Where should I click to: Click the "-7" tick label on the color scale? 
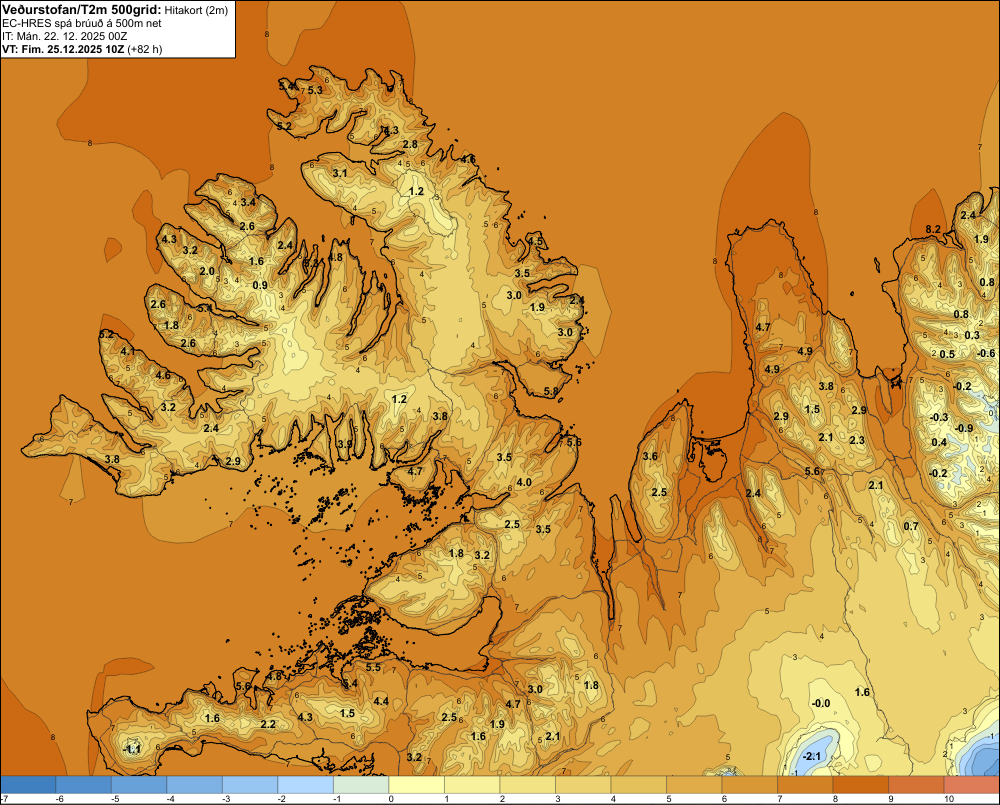pyautogui.click(x=4, y=799)
